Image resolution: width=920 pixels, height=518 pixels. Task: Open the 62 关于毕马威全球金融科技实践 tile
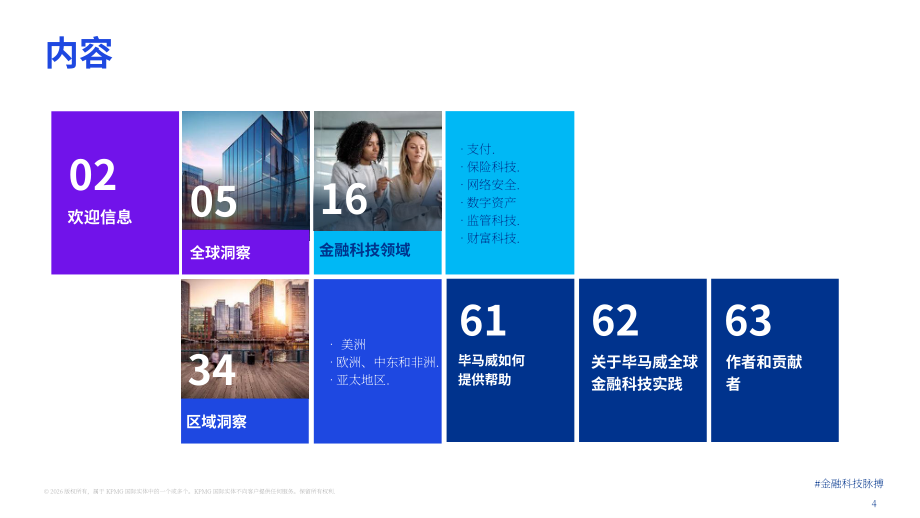click(642, 360)
